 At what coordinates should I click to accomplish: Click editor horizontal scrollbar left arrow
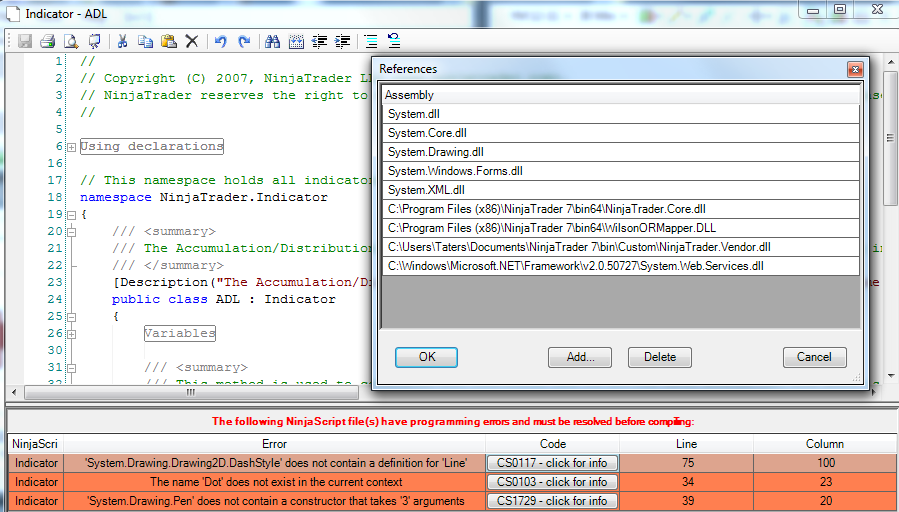[14, 393]
